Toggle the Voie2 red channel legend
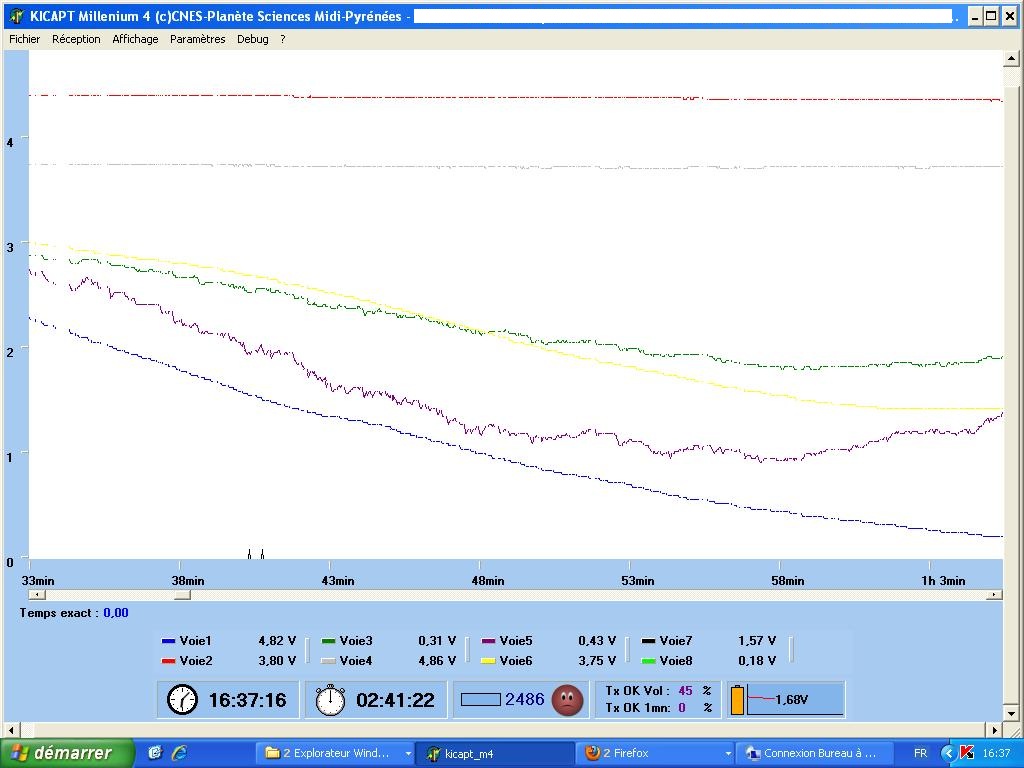The height and width of the screenshot is (768, 1024). pos(195,661)
